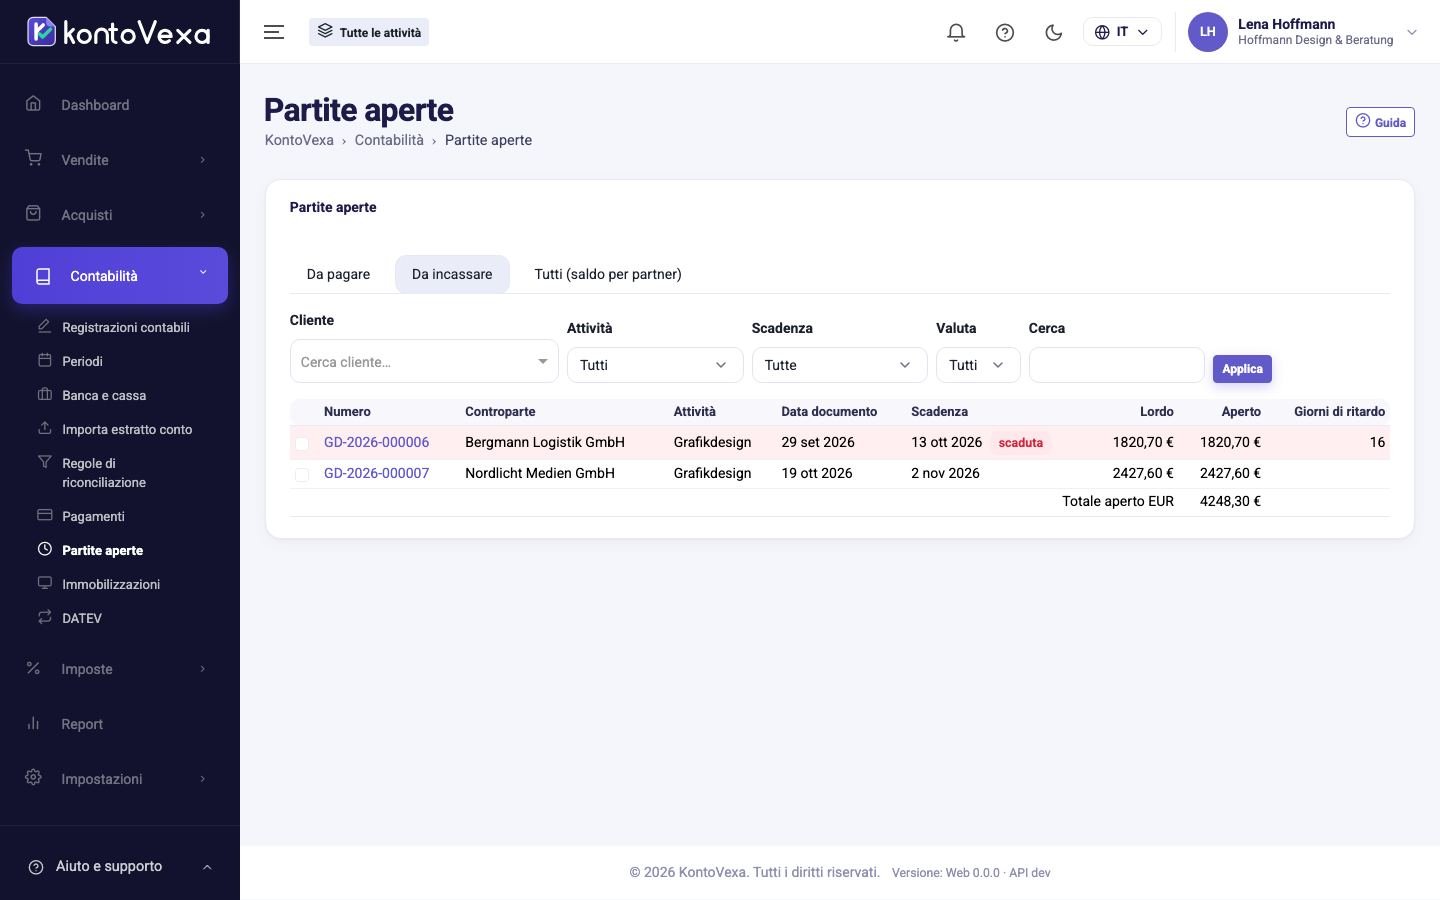Image resolution: width=1440 pixels, height=900 pixels.
Task: Click the Tutte le attività selector
Action: (x=369, y=32)
